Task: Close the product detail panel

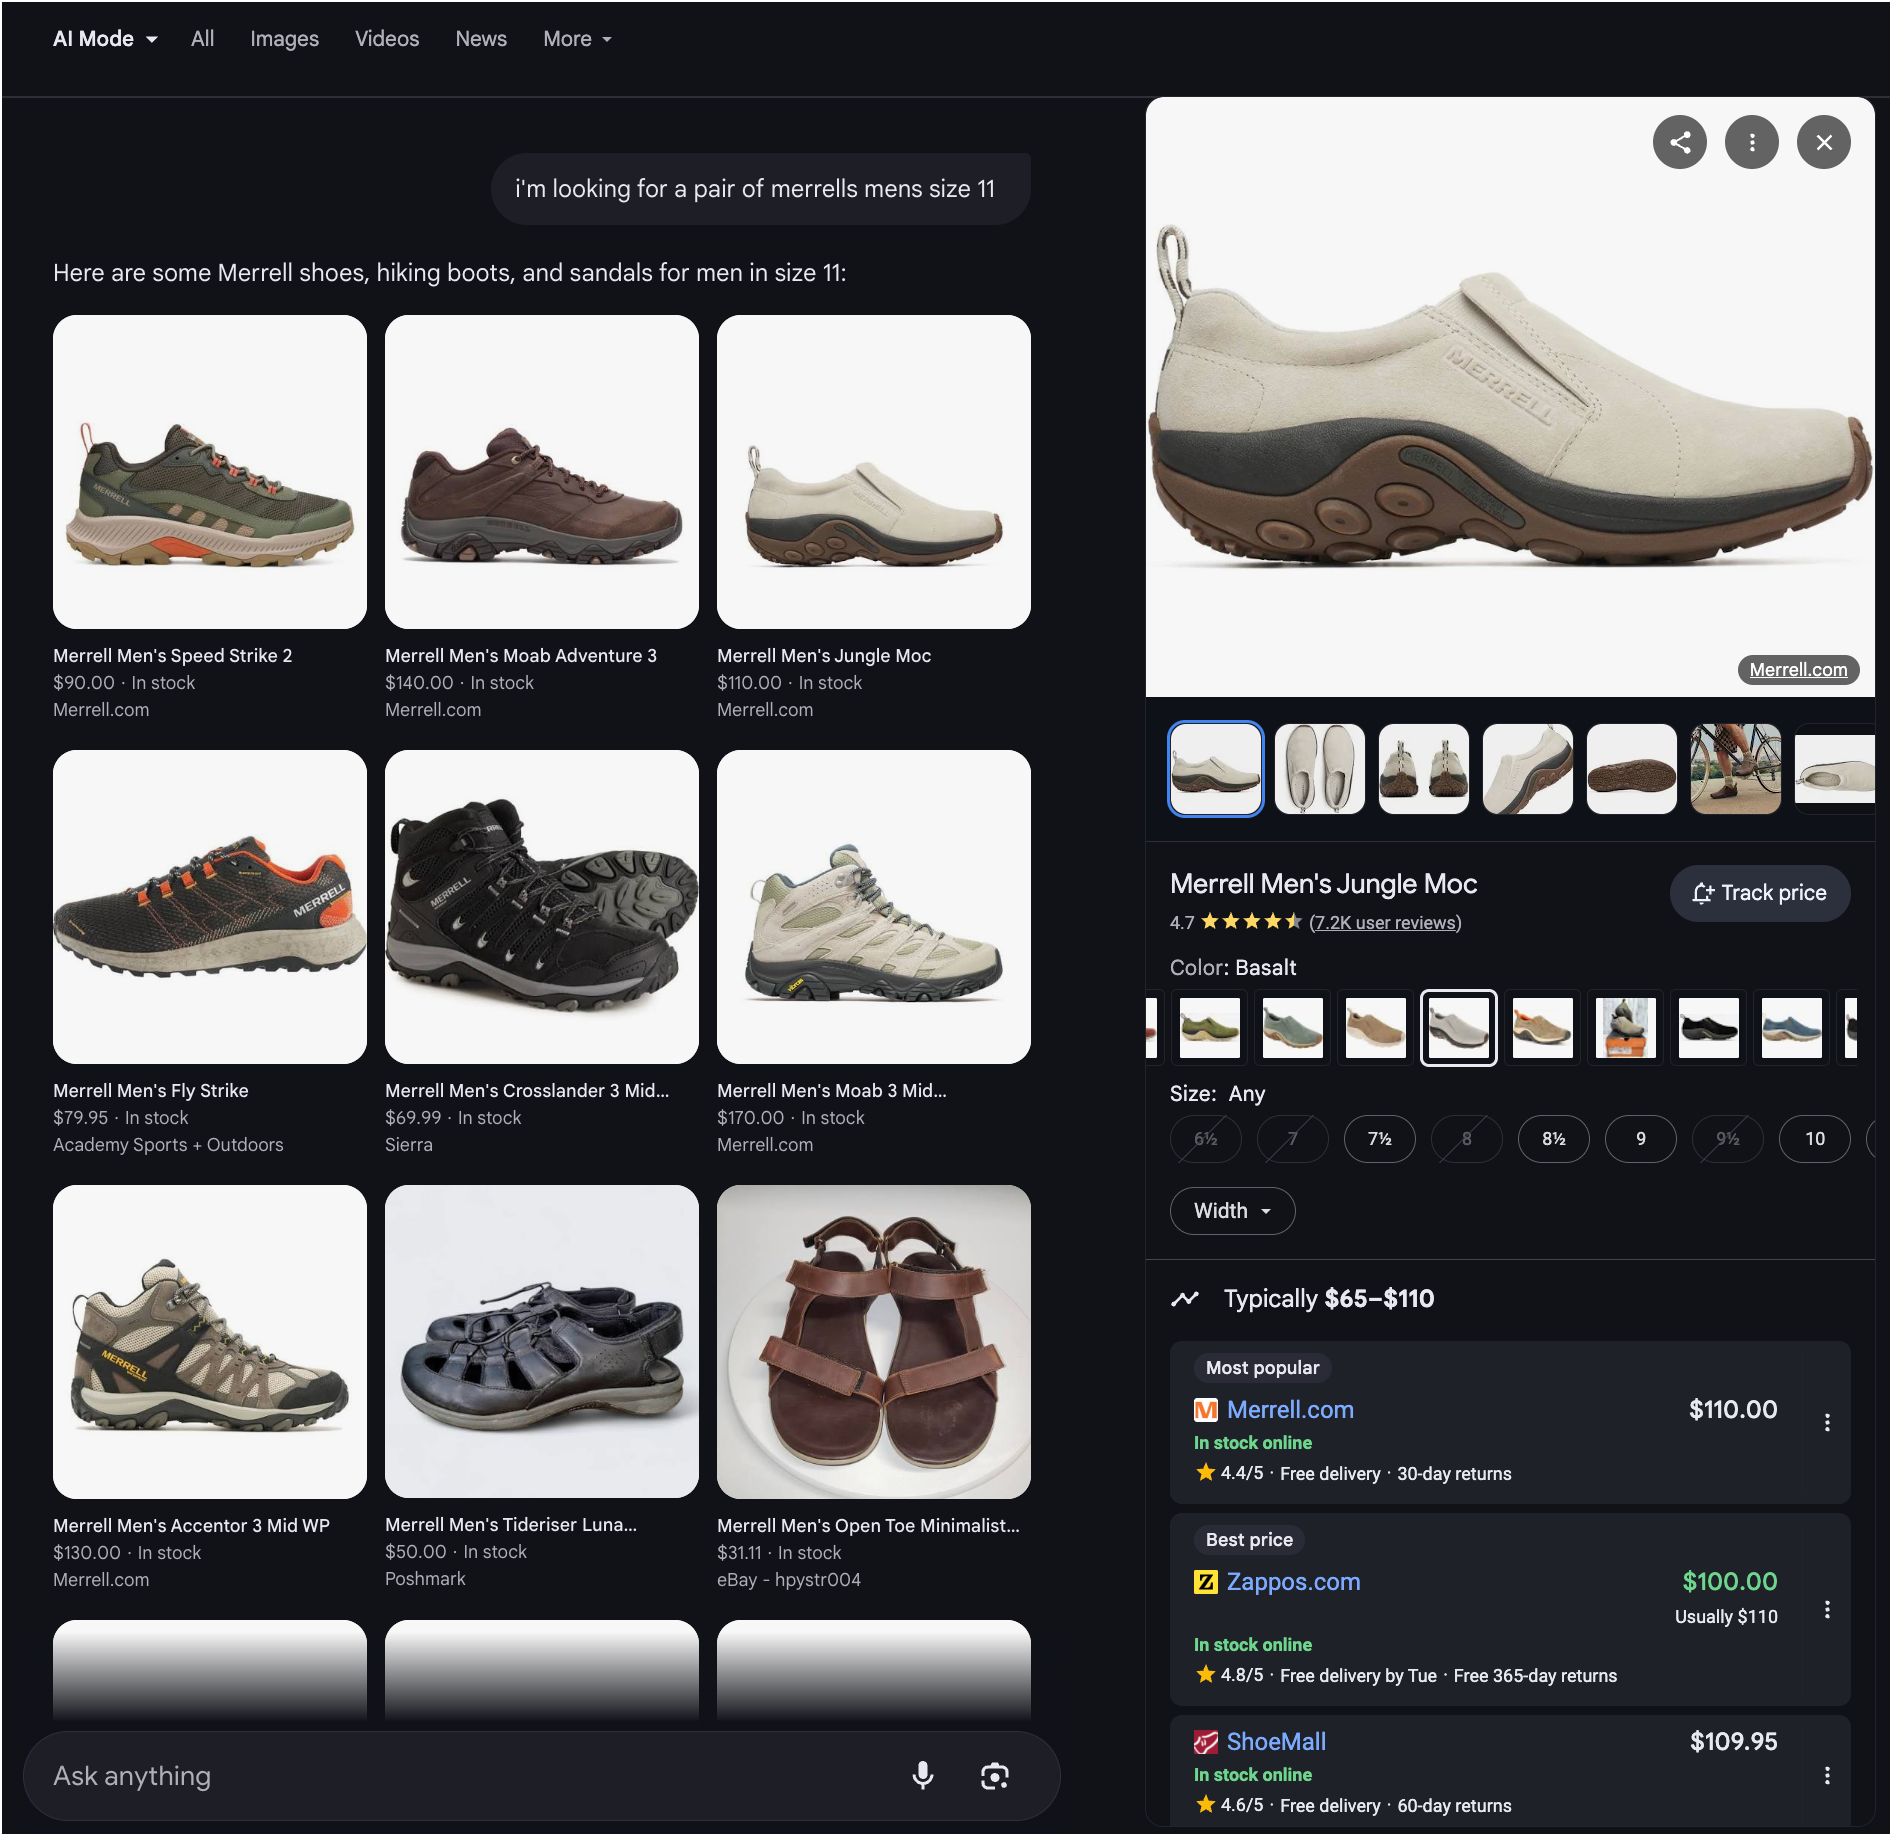Action: (1823, 143)
